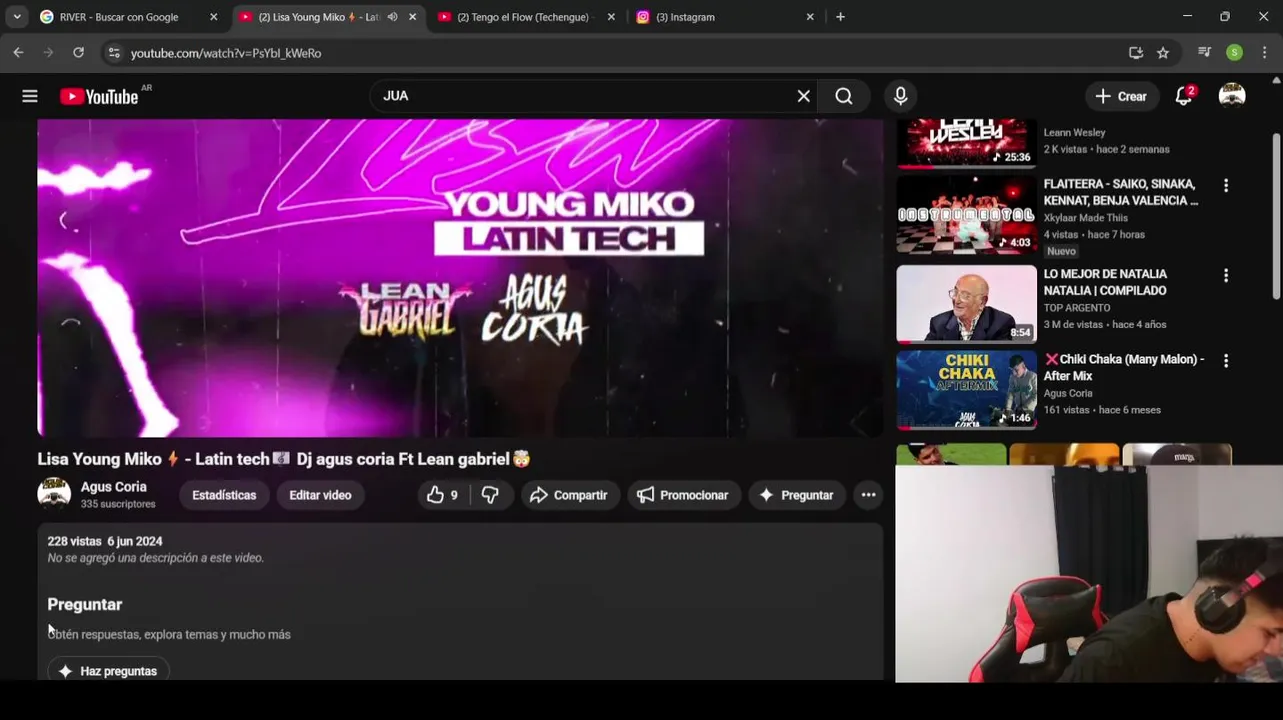Click Editar video
Screen dimensions: 1283x720
click(320, 495)
